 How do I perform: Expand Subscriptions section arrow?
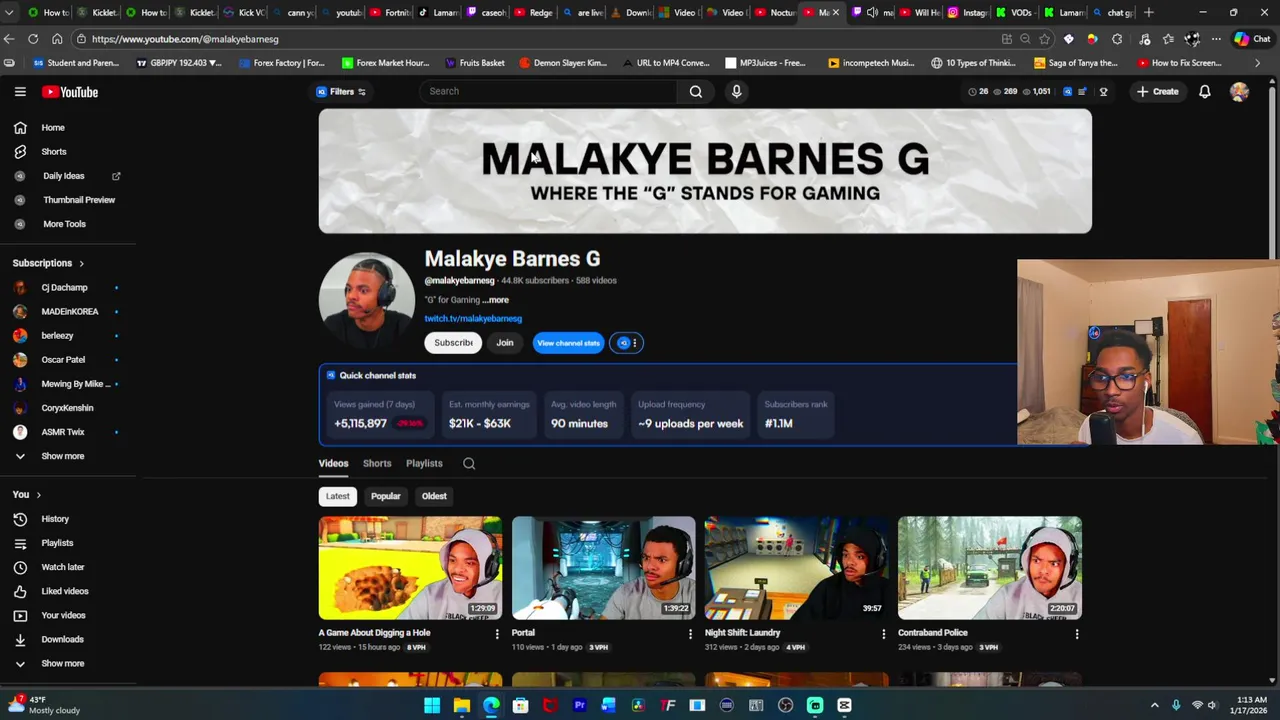(x=81, y=263)
